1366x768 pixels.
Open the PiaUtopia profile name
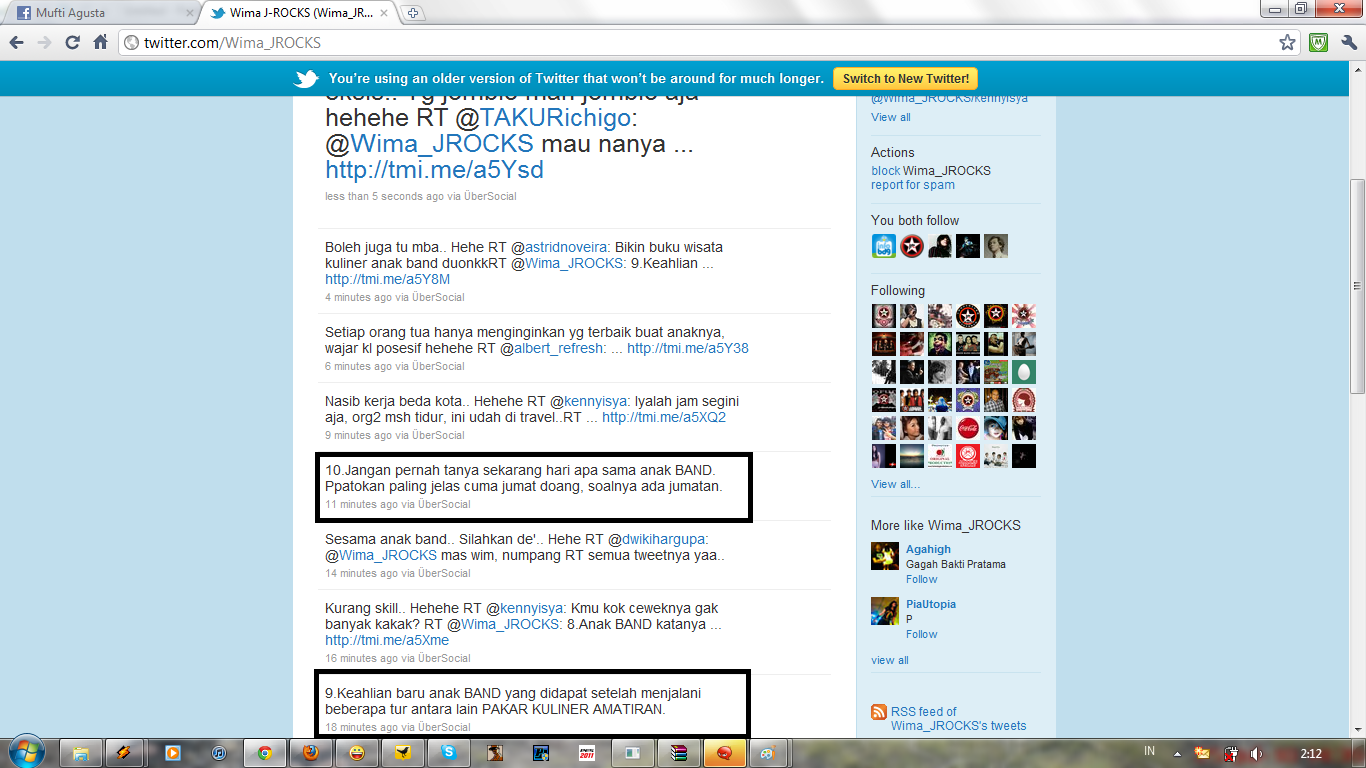931,604
